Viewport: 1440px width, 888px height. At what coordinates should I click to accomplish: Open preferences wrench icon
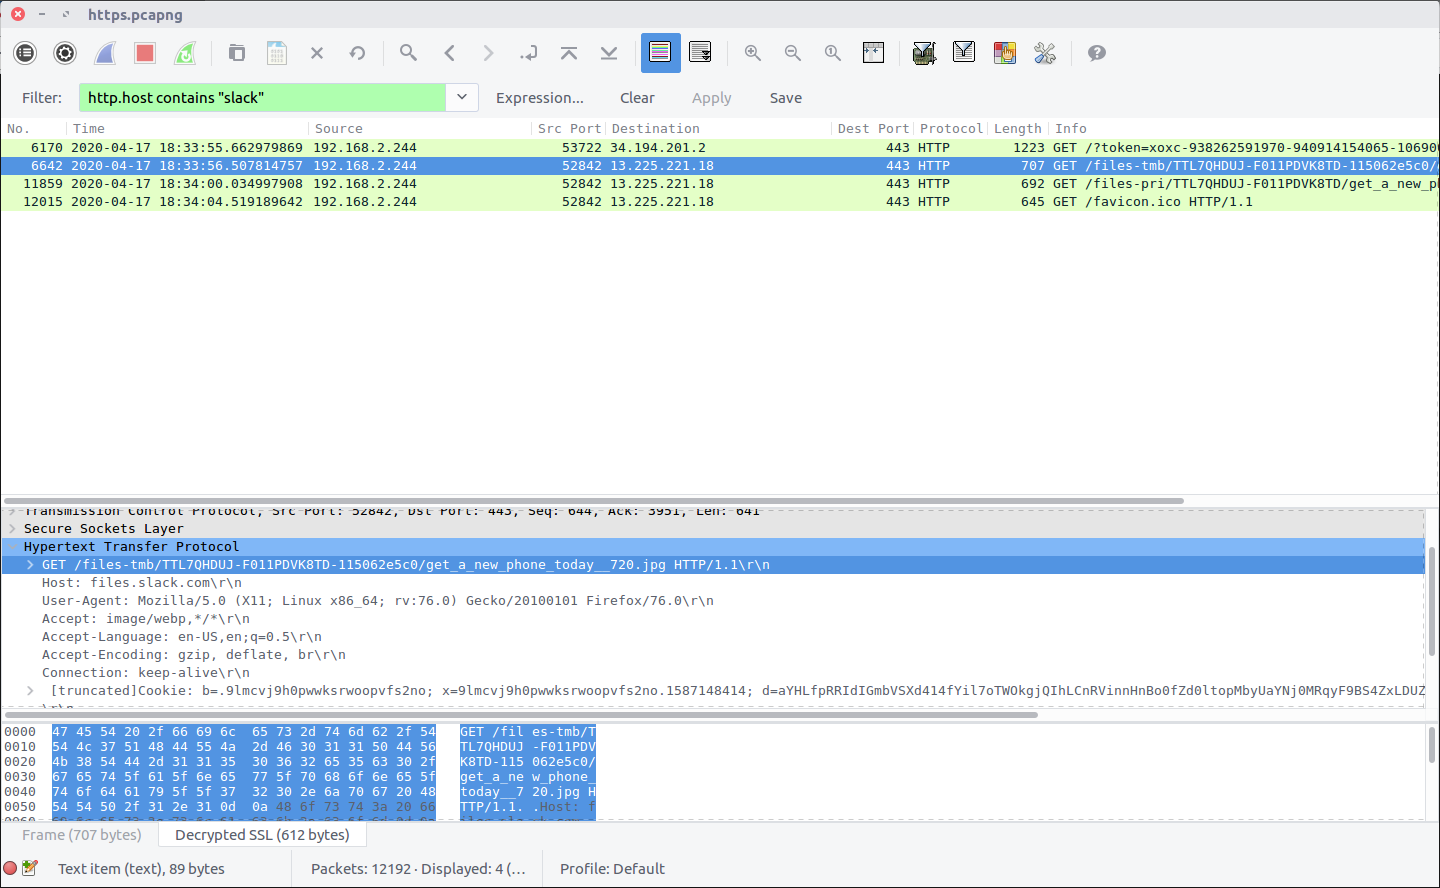(x=1045, y=53)
